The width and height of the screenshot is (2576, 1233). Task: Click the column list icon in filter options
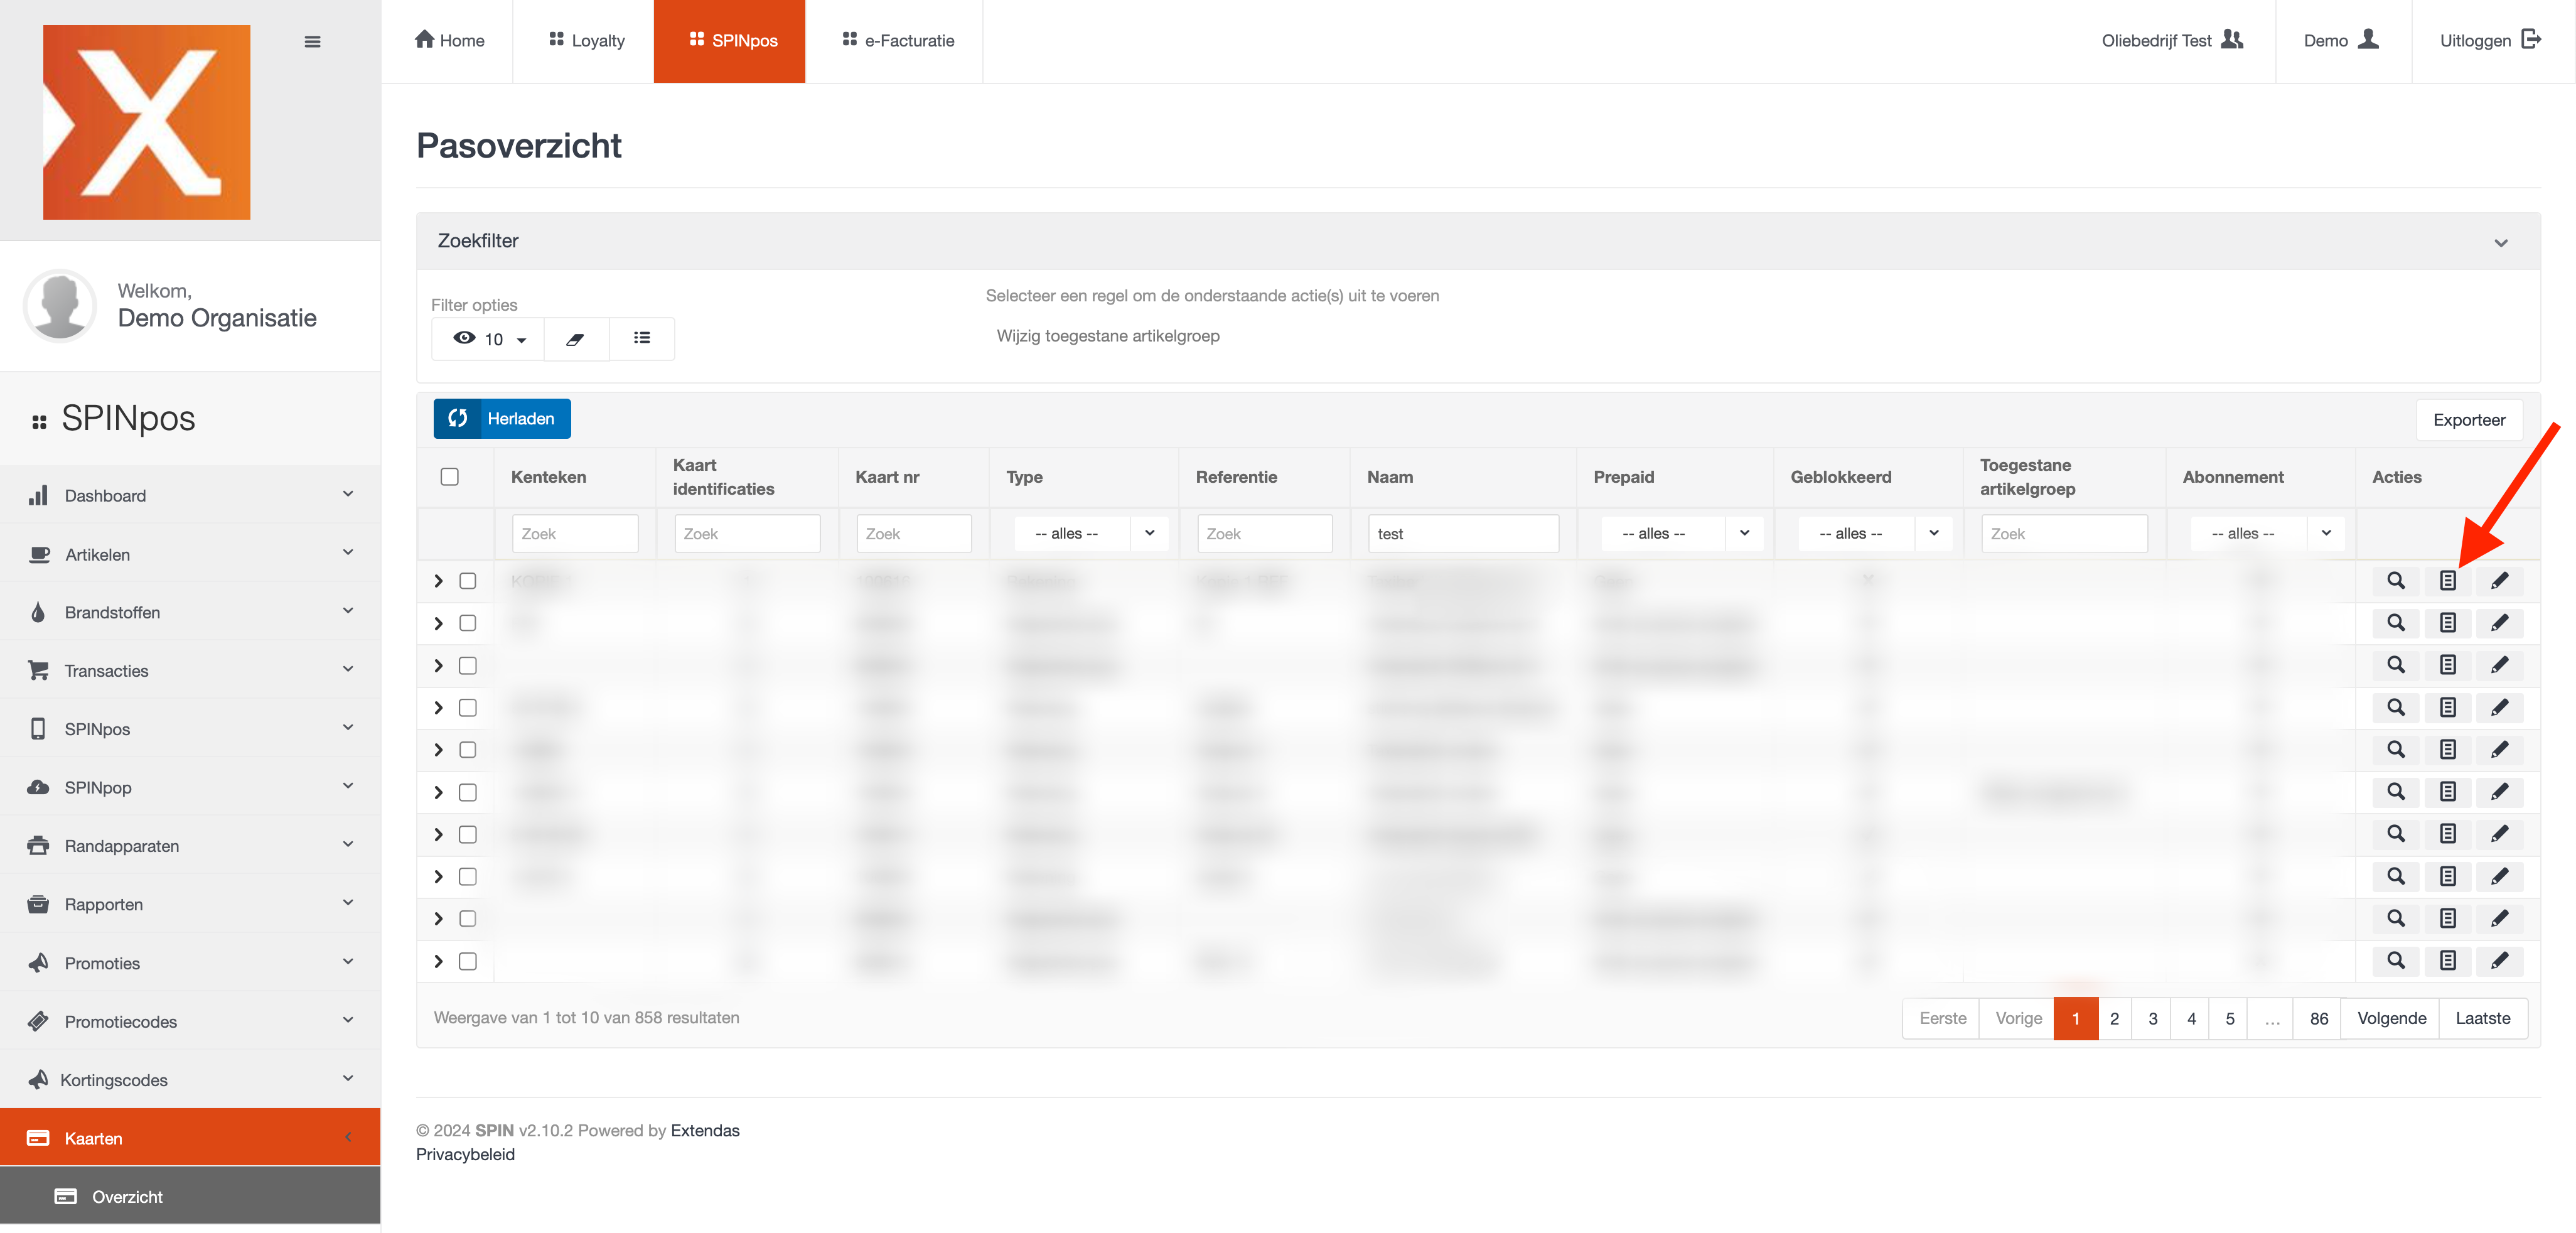642,338
